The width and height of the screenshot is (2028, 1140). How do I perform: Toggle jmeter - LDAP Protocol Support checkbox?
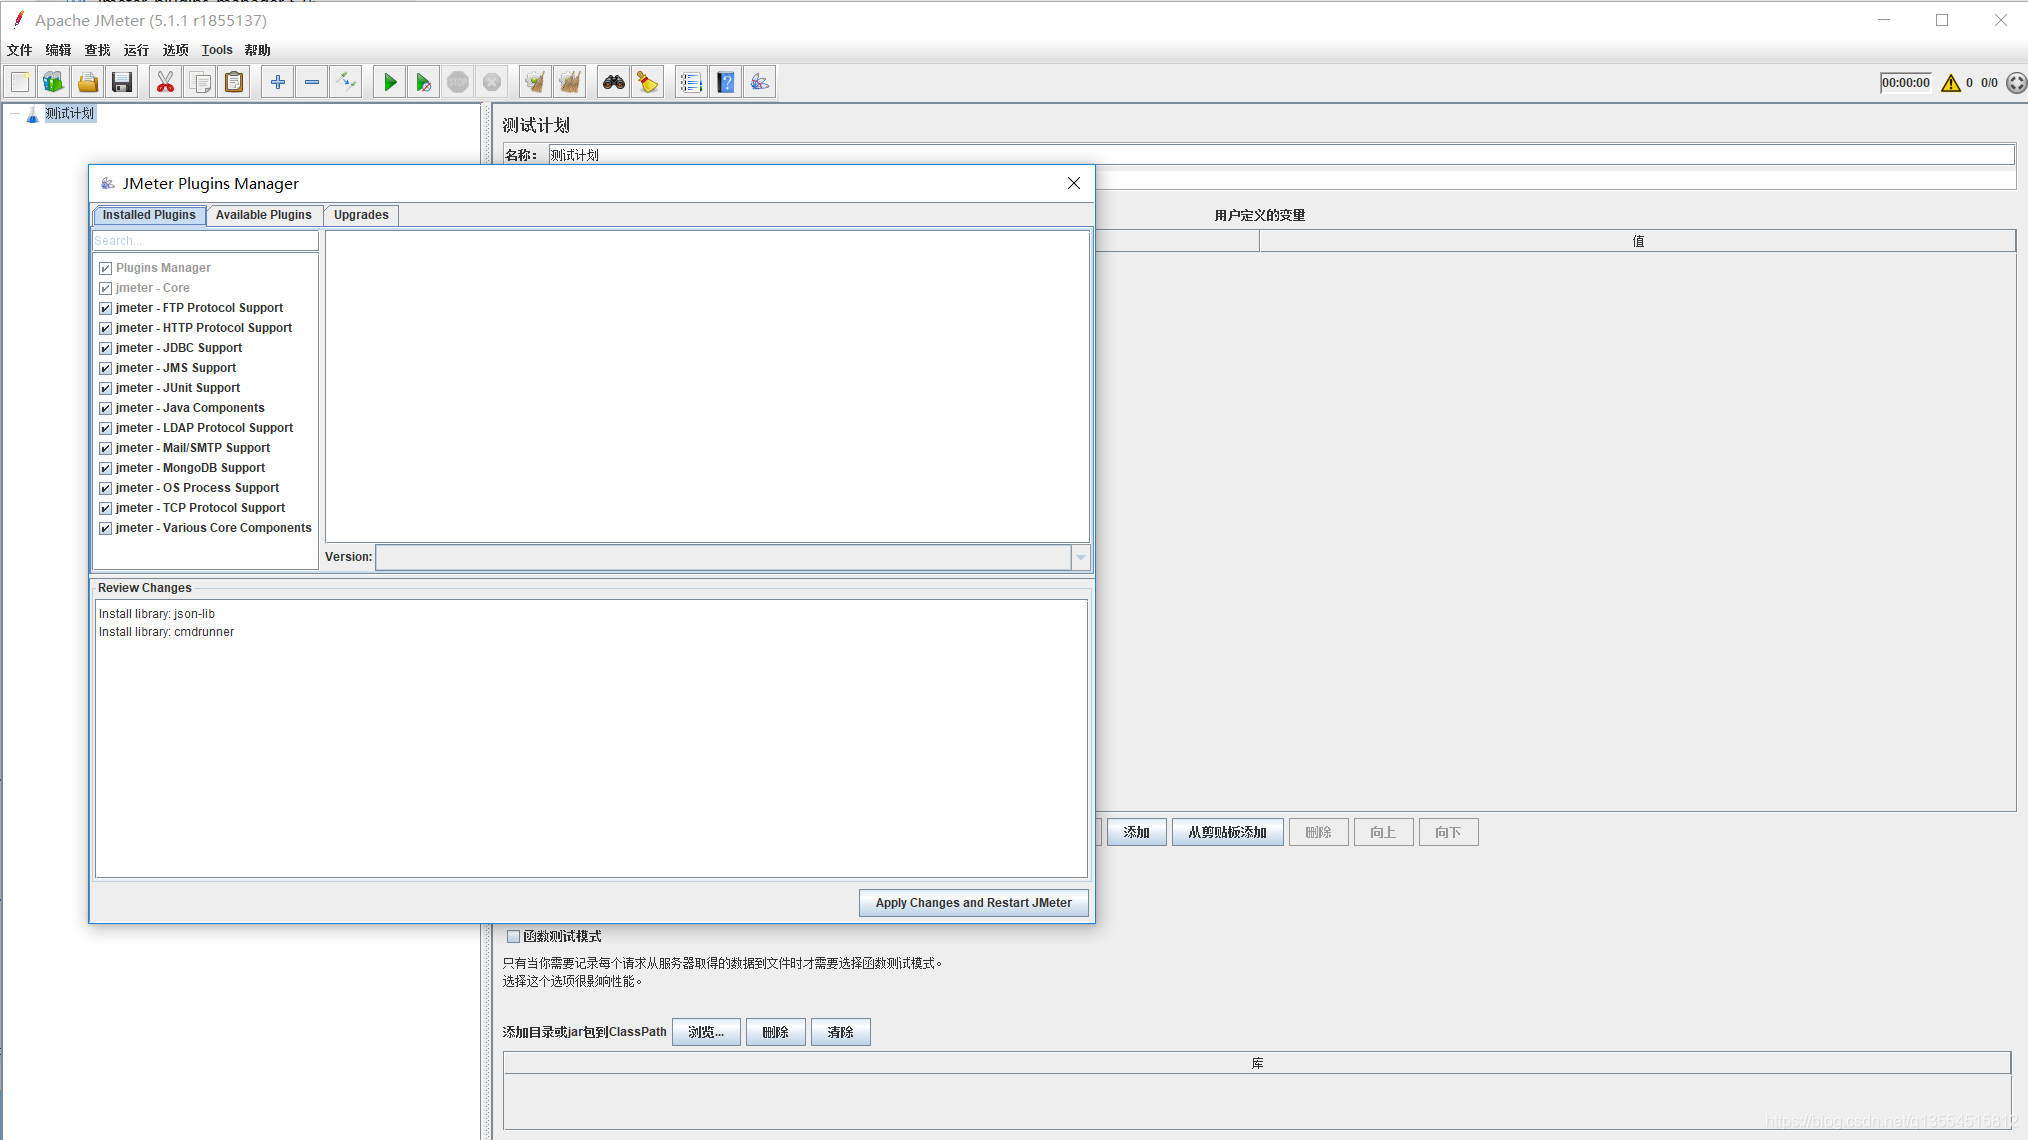coord(105,428)
